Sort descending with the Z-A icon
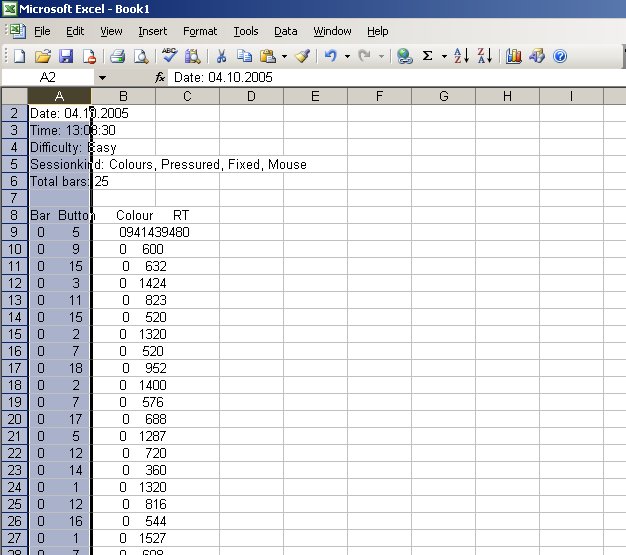This screenshot has height=555, width=626. [485, 56]
